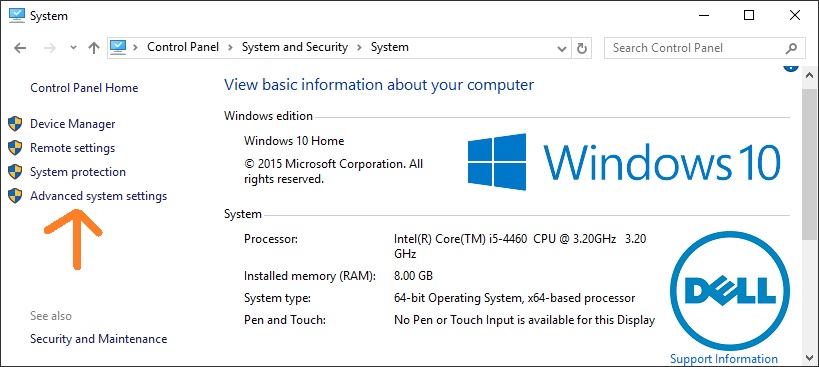Click the Refresh button in address bar
Viewport: 819px width, 367px height.
pos(581,48)
